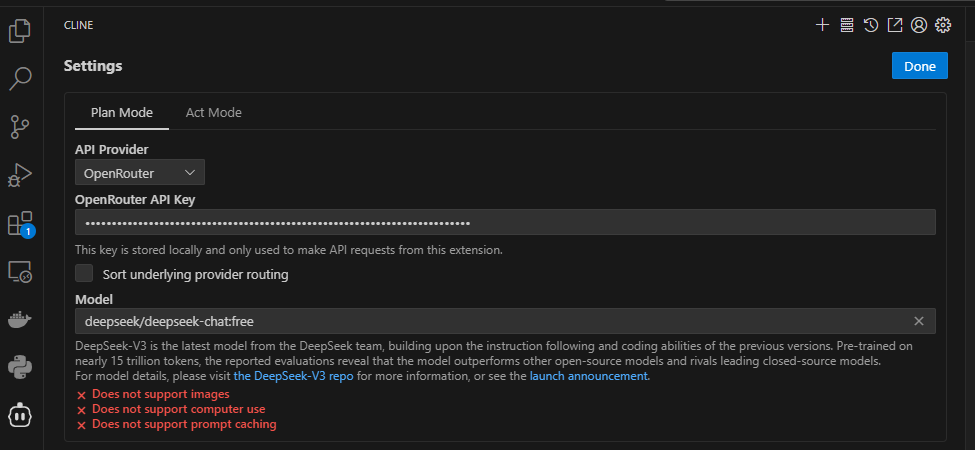Open the Docker view icon

coord(20,320)
